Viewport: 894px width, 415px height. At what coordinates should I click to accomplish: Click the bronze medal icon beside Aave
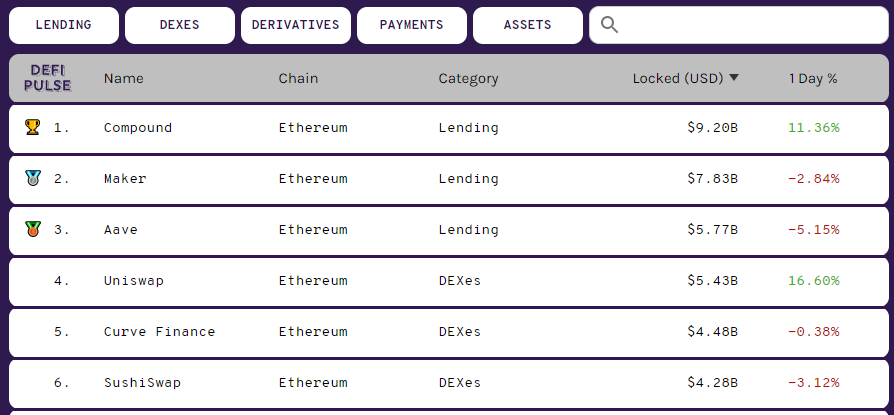point(32,229)
